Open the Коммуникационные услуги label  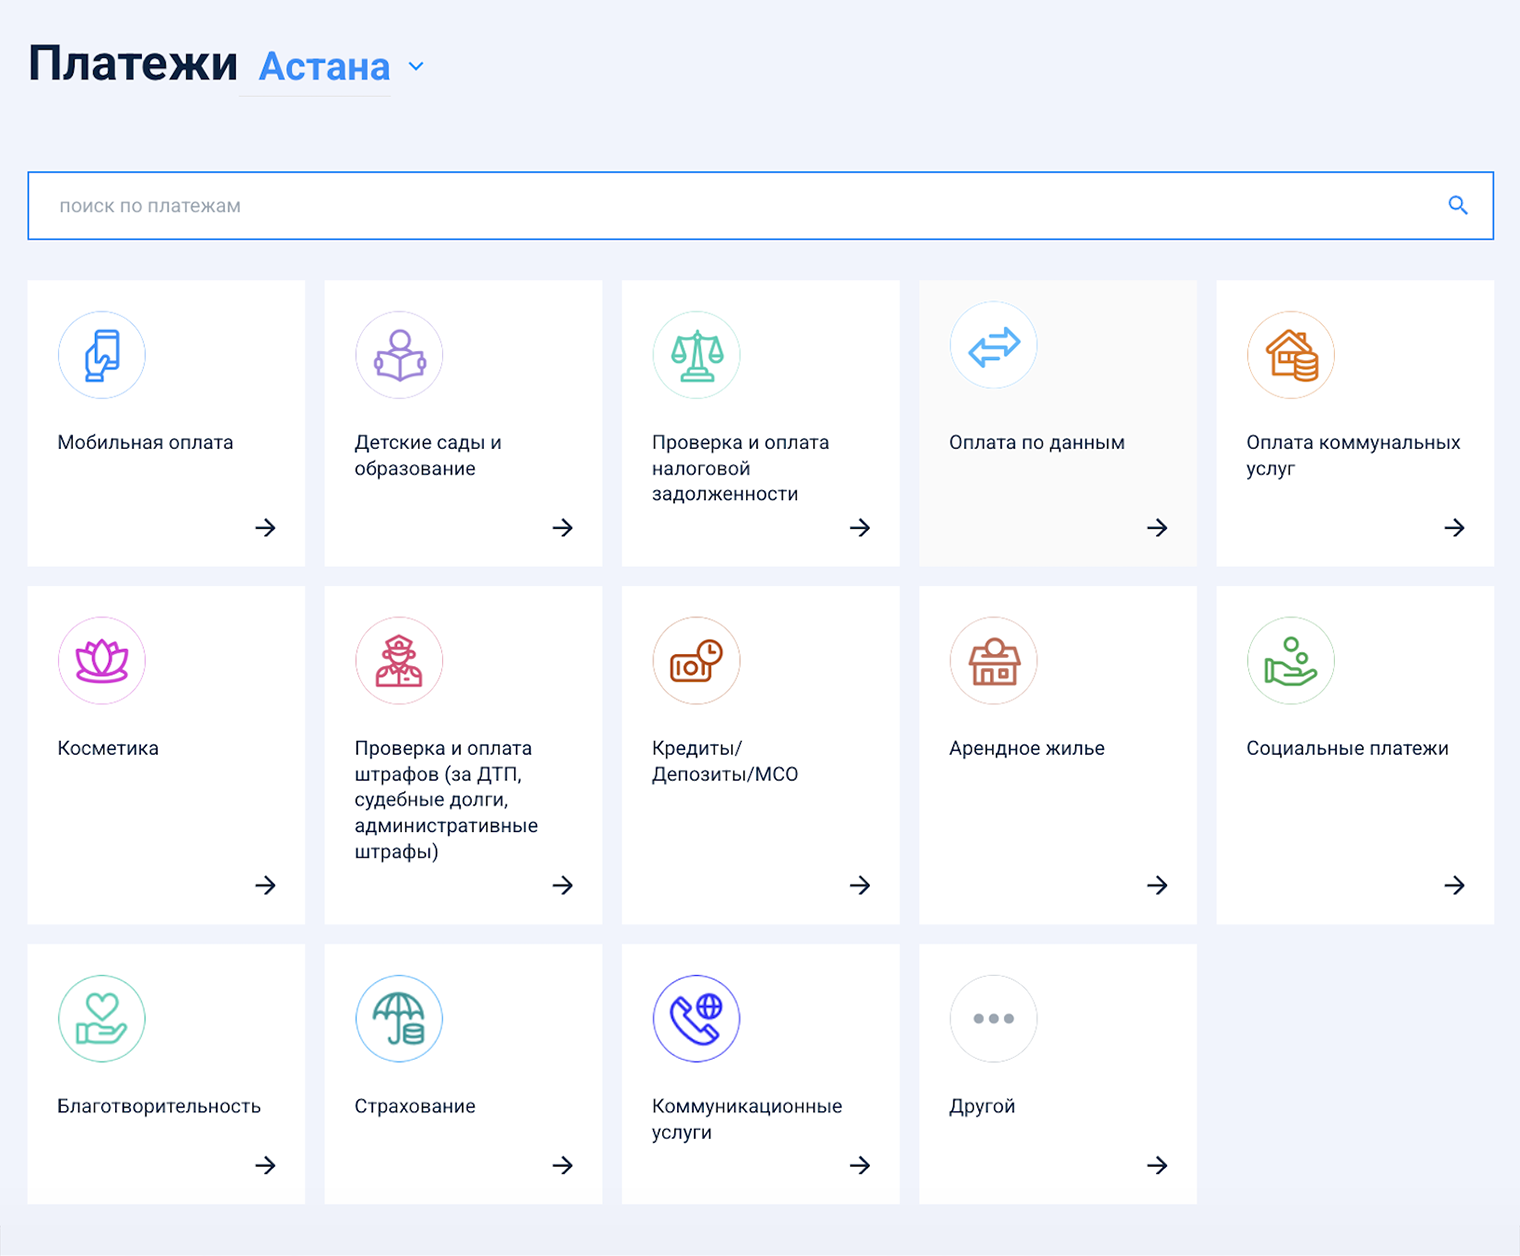(747, 1119)
